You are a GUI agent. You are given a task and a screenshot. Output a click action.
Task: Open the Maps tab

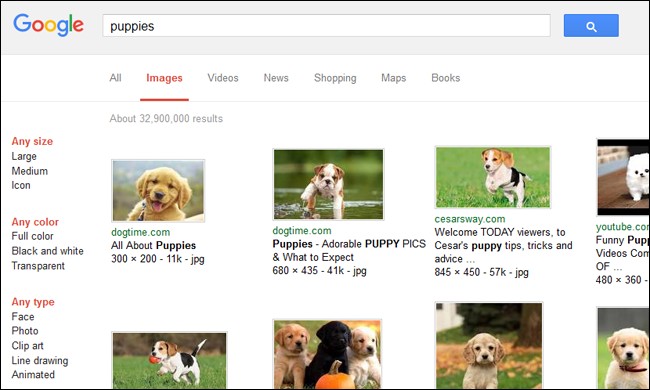point(393,78)
